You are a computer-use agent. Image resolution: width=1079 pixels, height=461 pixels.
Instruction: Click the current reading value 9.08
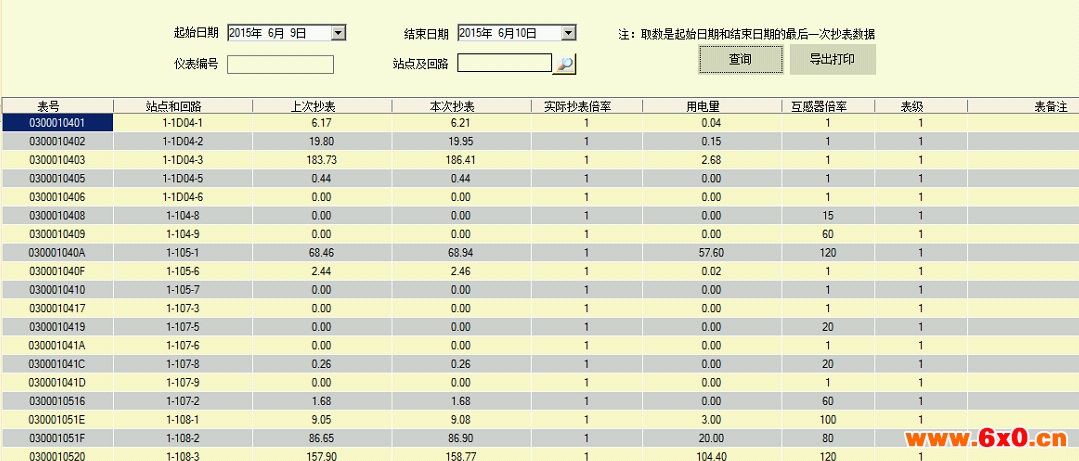tap(462, 419)
